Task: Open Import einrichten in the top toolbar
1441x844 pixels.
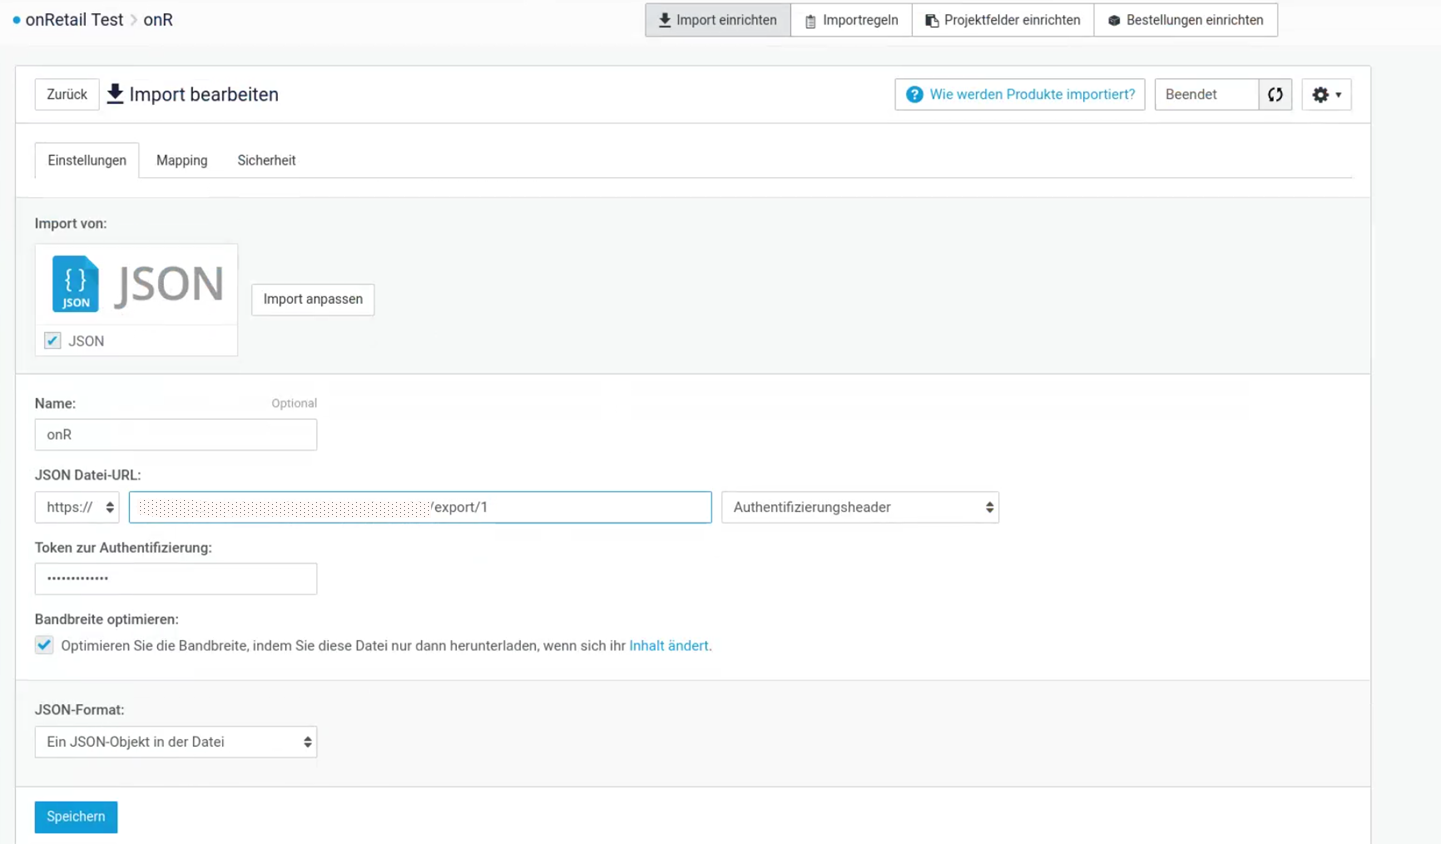Action: [x=717, y=20]
